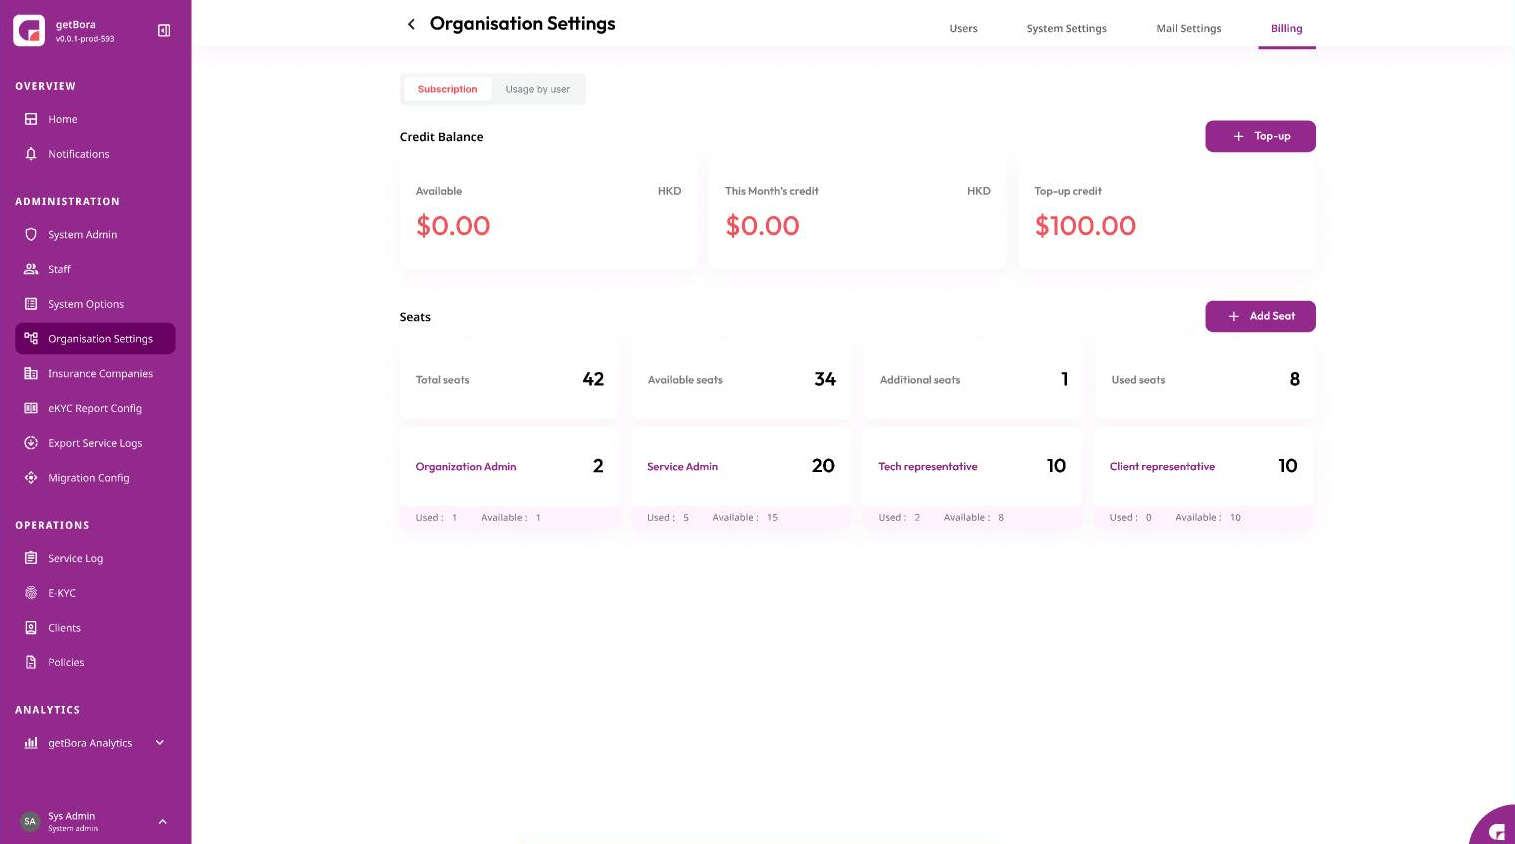Screen dimensions: 1515x844
Task: Select the Usage by user sub-tab
Action: [538, 89]
